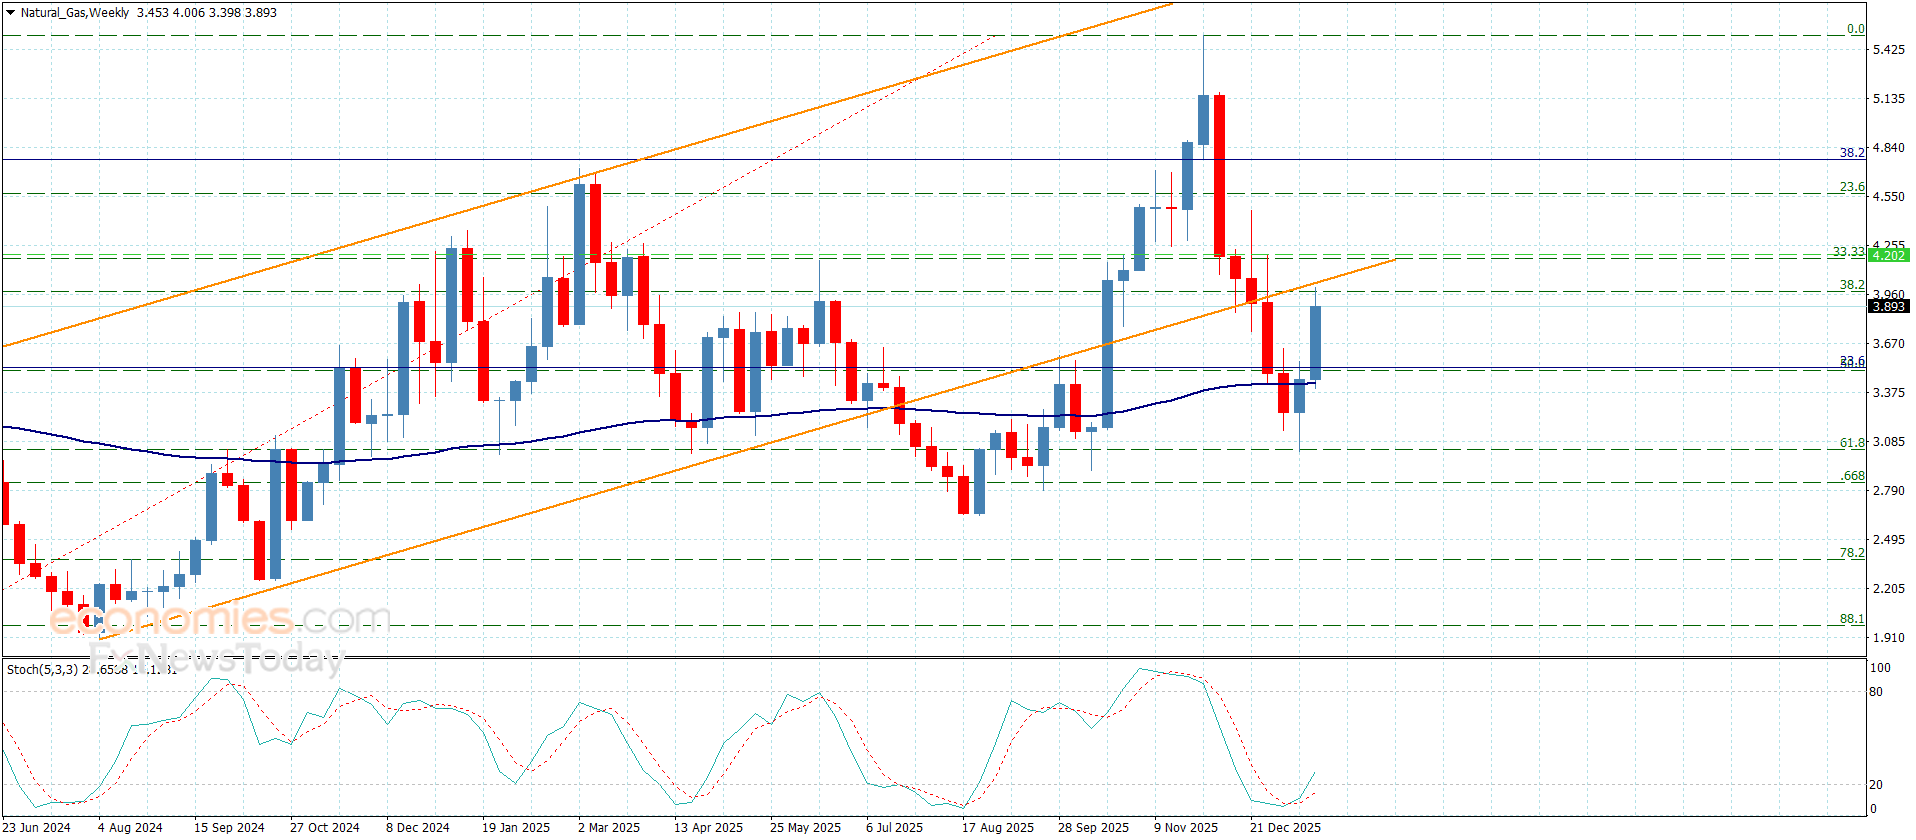
Task: Click the 17 Aug 2025 date label
Action: [998, 828]
